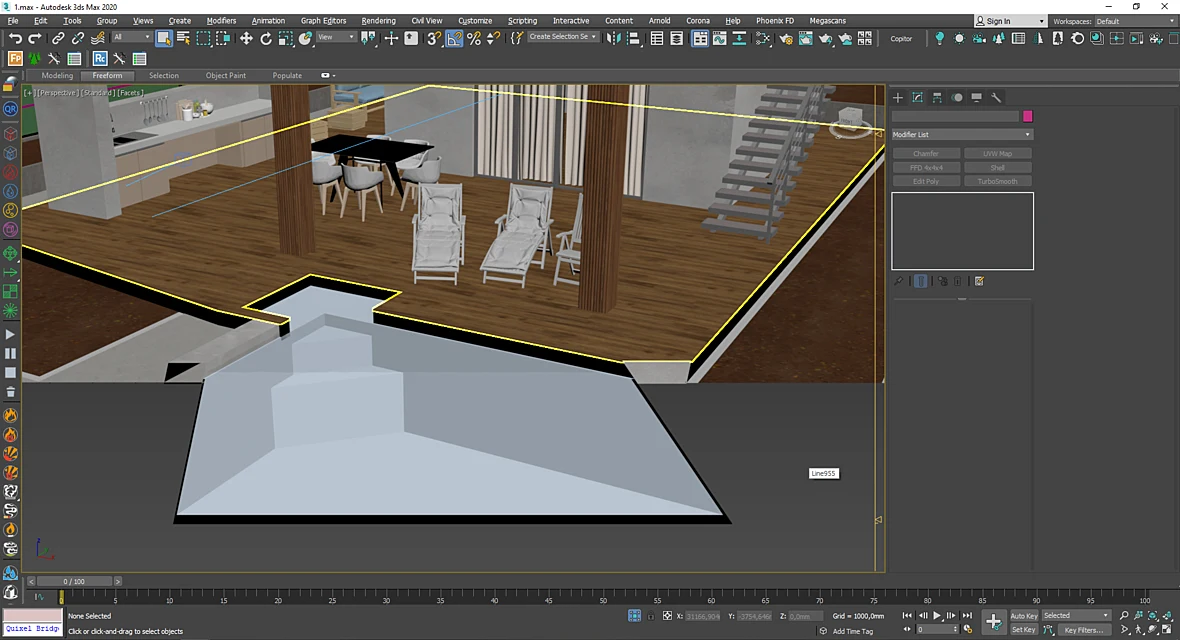Open Select by Name list icon
Image resolution: width=1180 pixels, height=640 pixels.
[183, 38]
